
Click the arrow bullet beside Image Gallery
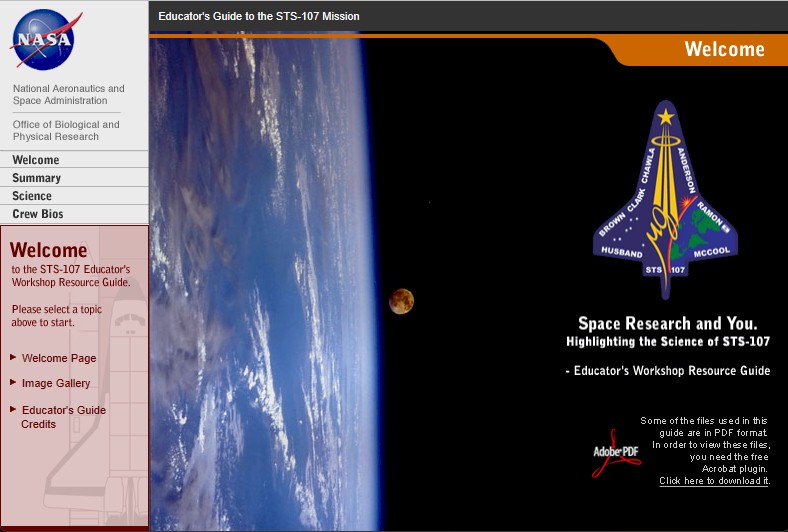pos(13,382)
